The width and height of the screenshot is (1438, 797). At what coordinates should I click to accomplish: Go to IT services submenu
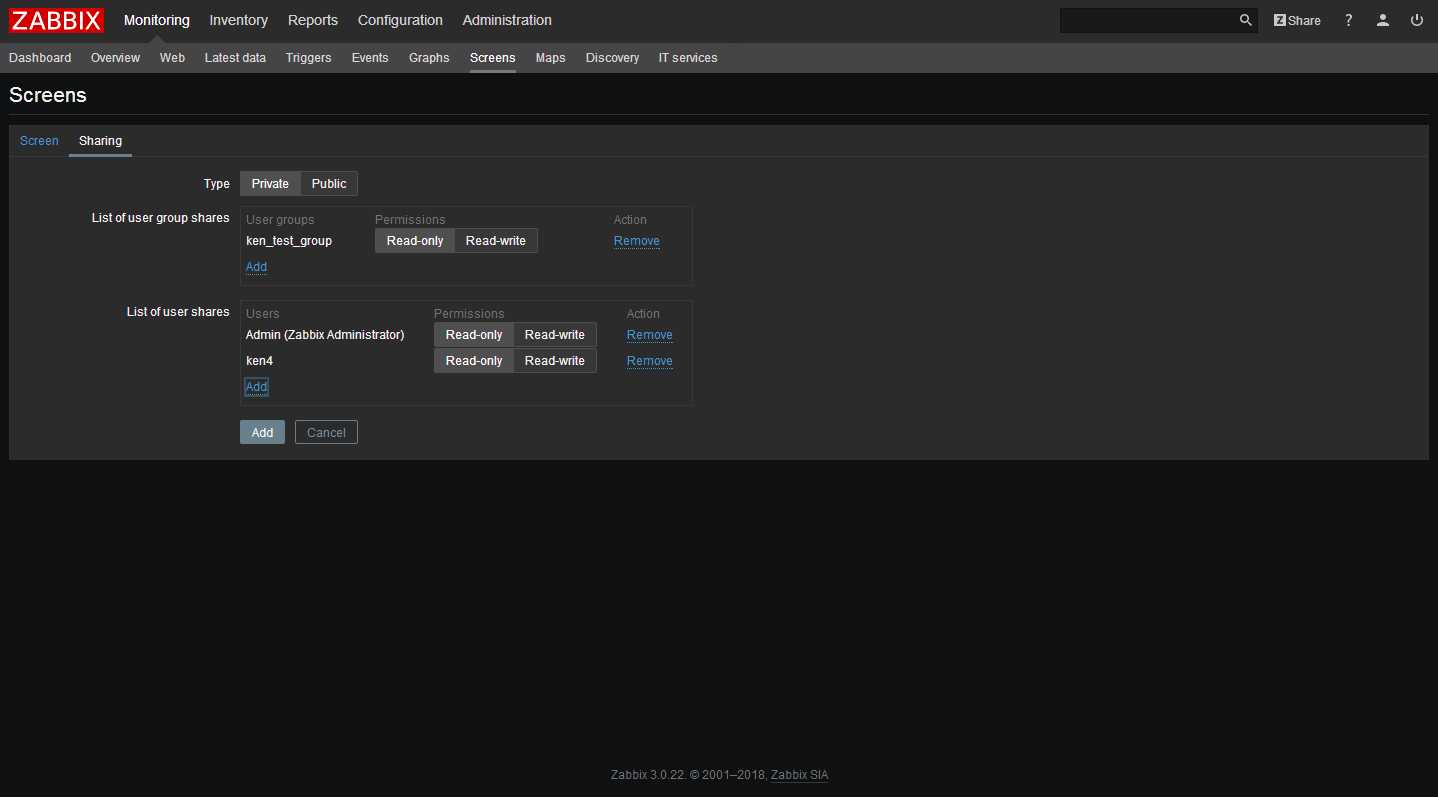(x=688, y=58)
